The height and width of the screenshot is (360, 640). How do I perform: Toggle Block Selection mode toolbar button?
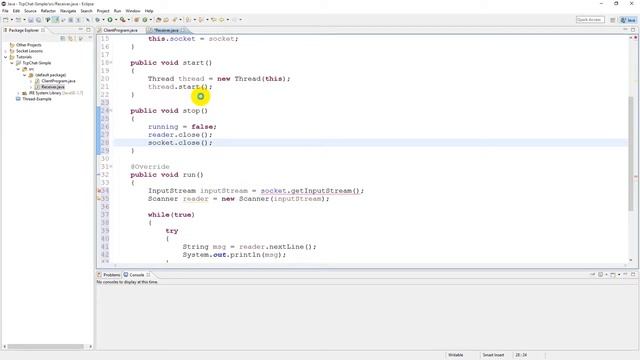pos(71,20)
